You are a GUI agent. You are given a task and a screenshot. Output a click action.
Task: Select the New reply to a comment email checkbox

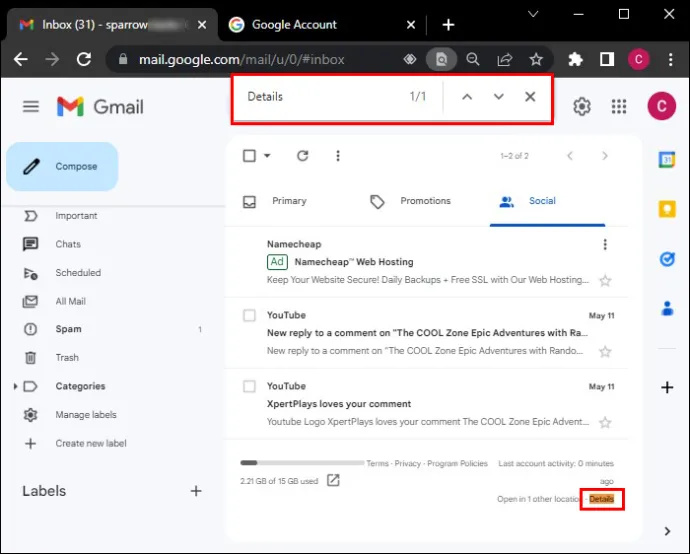[250, 316]
